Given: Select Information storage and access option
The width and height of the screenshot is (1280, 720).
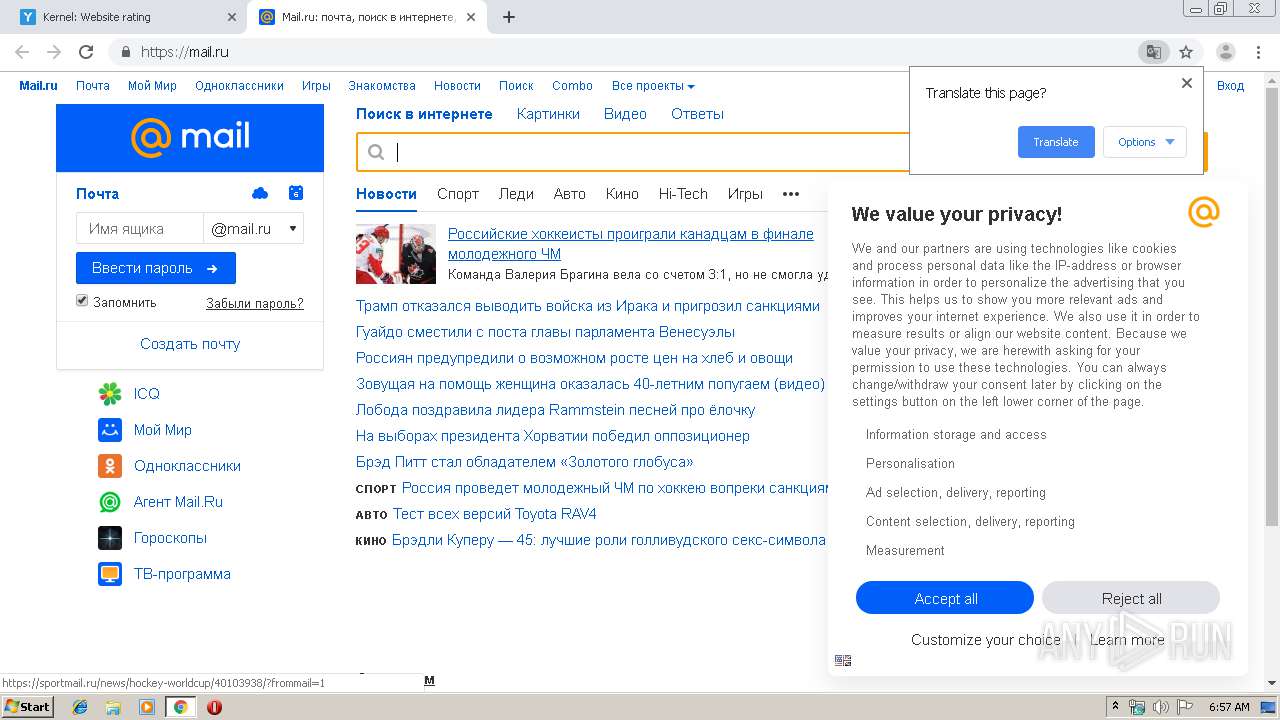Looking at the screenshot, I should pyautogui.click(x=956, y=435).
